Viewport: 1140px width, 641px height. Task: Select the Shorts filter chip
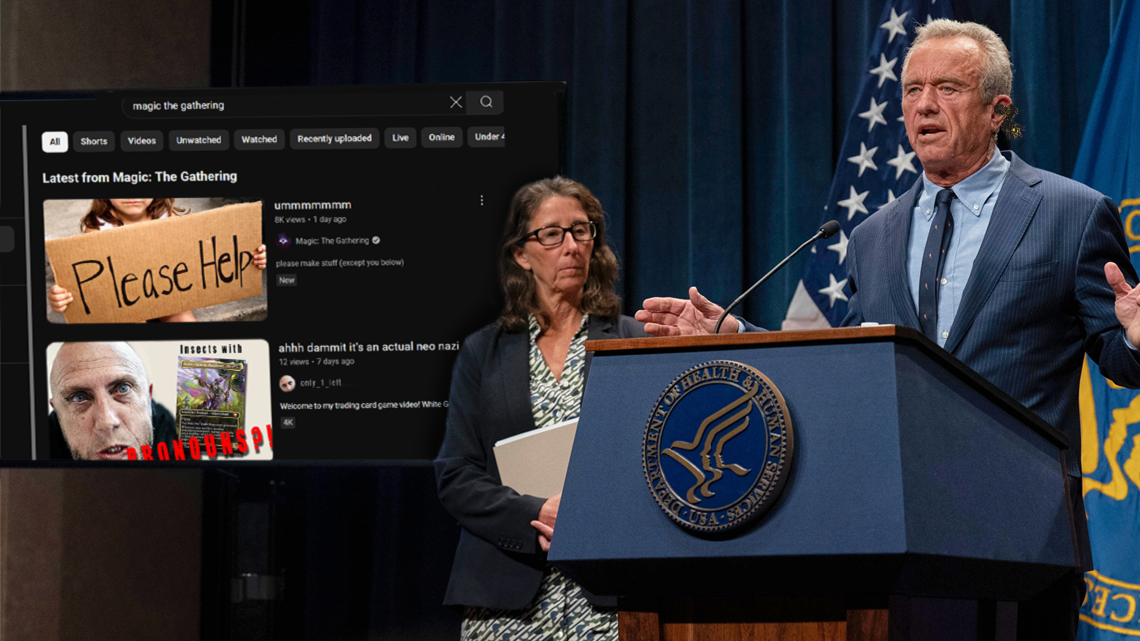tap(94, 141)
